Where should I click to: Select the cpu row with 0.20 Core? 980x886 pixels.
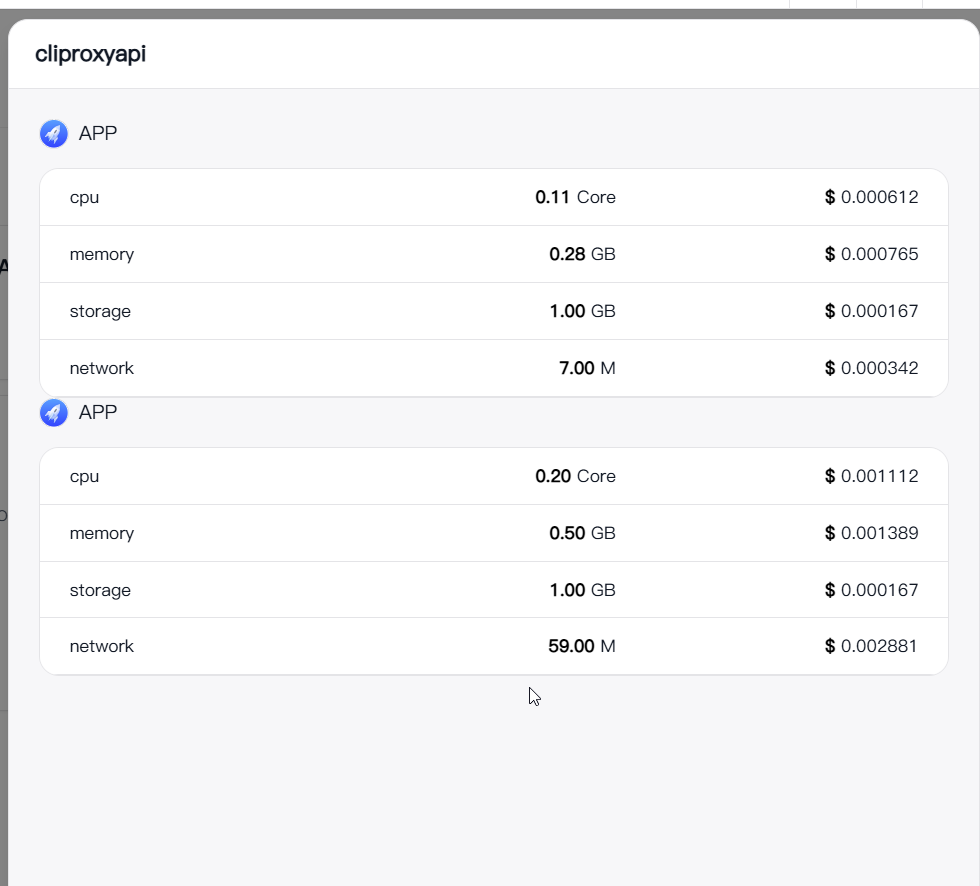tap(493, 476)
